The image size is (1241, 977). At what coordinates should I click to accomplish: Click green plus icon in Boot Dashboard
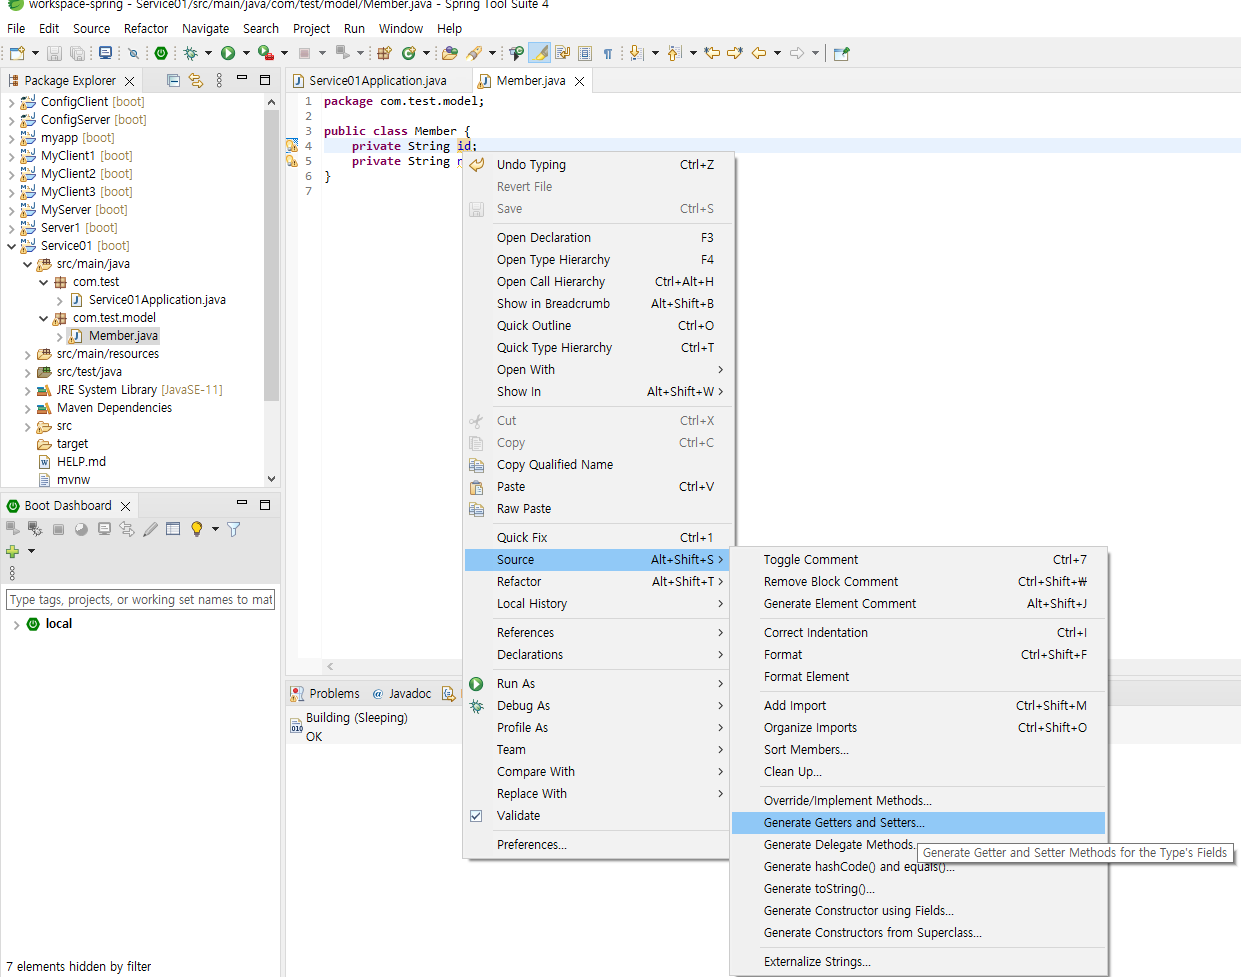pos(13,551)
